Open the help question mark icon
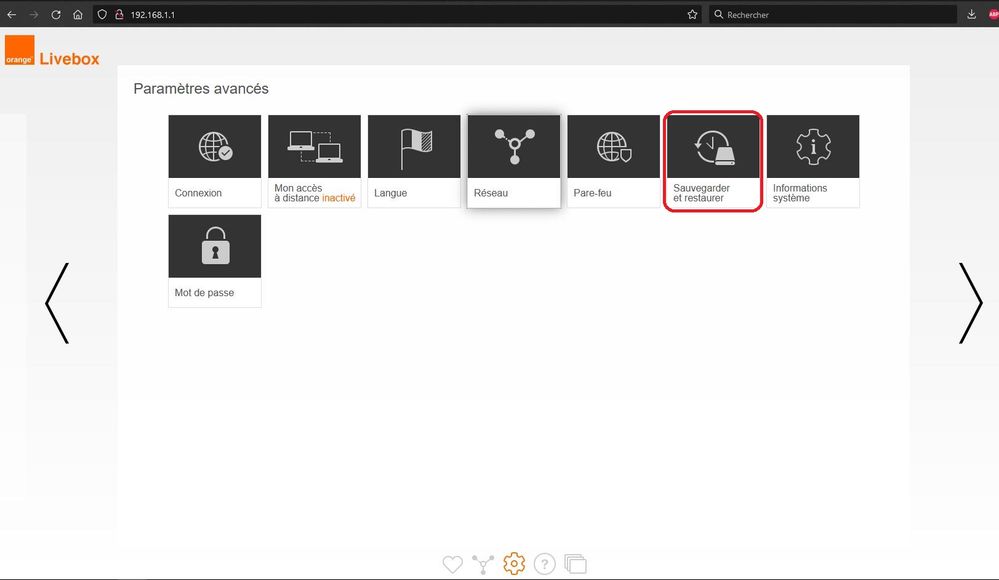 pyautogui.click(x=544, y=564)
